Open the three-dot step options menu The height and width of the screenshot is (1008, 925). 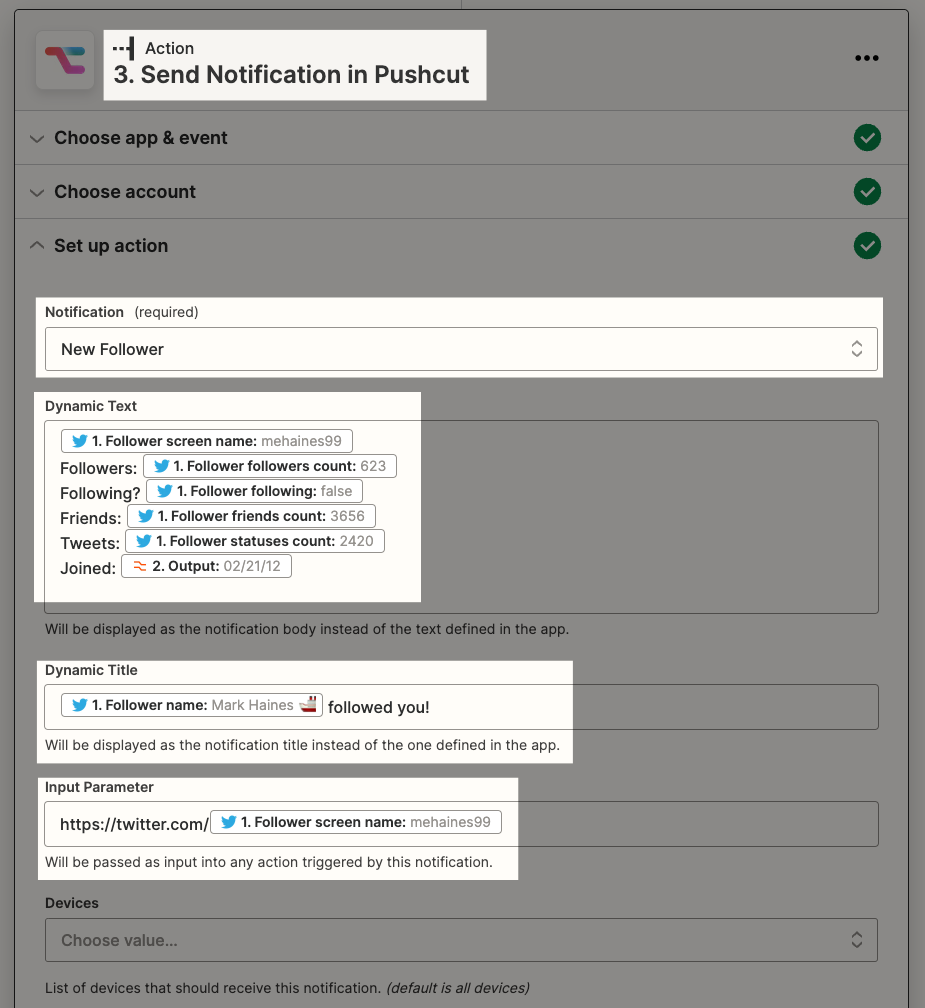pyautogui.click(x=867, y=58)
